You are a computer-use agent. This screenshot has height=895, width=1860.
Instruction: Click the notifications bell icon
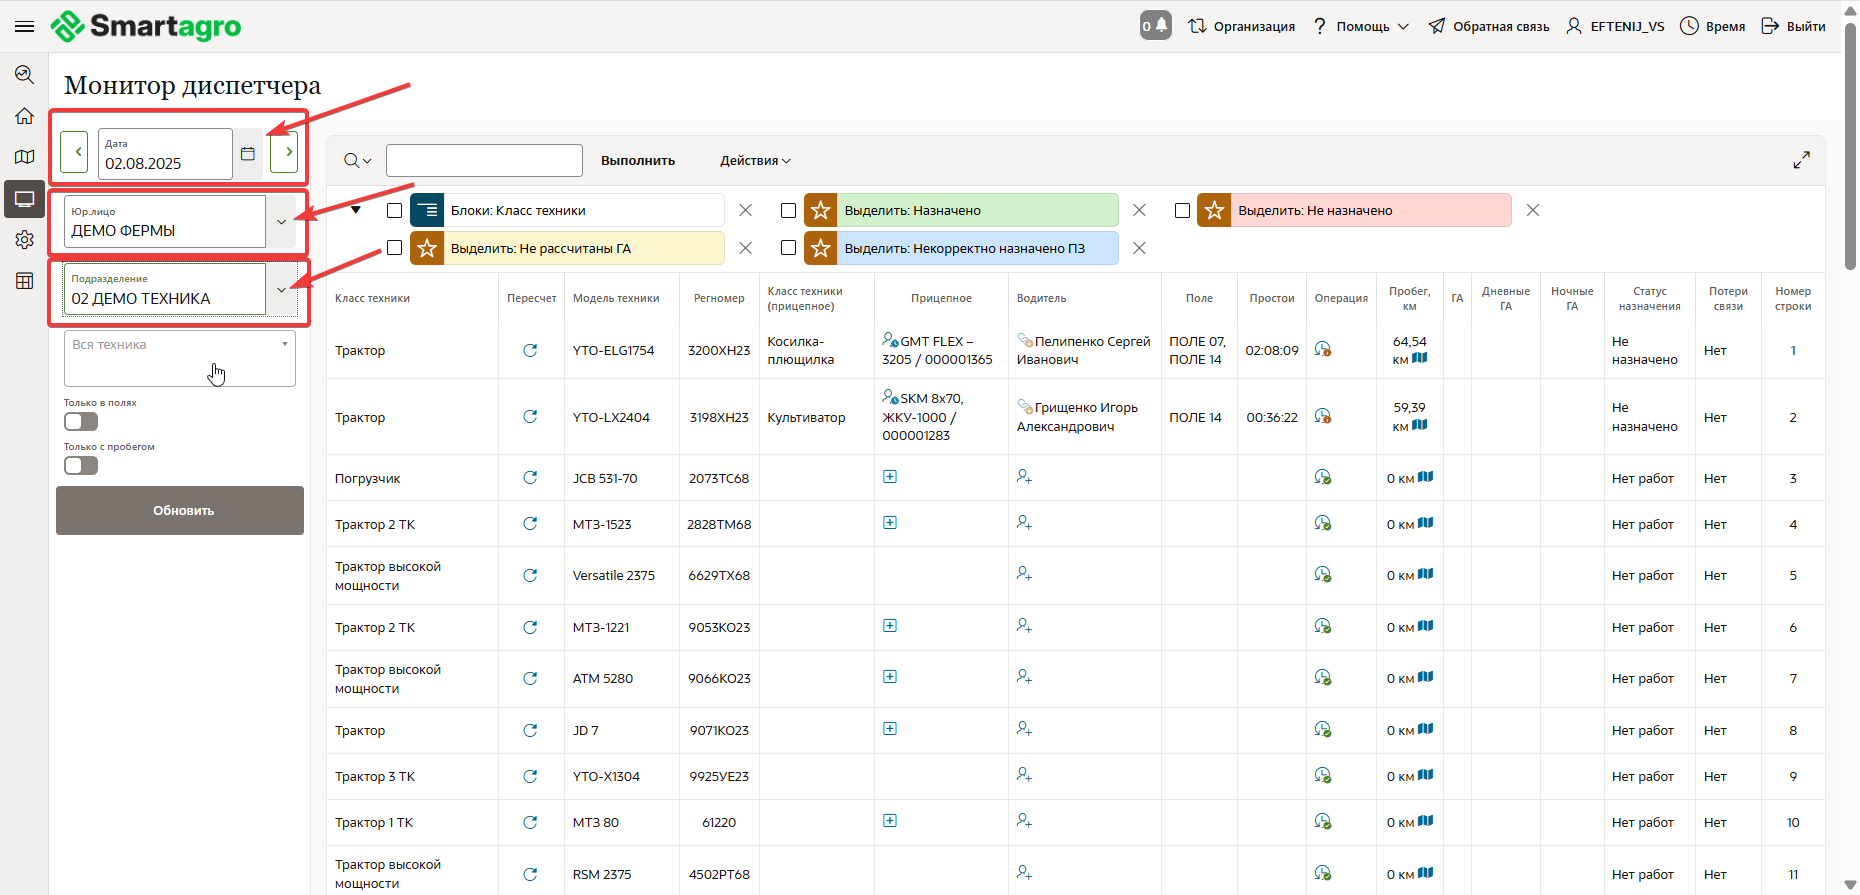pyautogui.click(x=1156, y=26)
